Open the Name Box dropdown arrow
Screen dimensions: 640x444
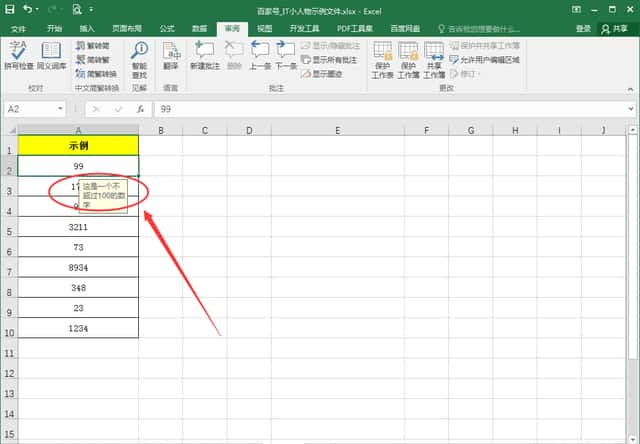pyautogui.click(x=60, y=109)
